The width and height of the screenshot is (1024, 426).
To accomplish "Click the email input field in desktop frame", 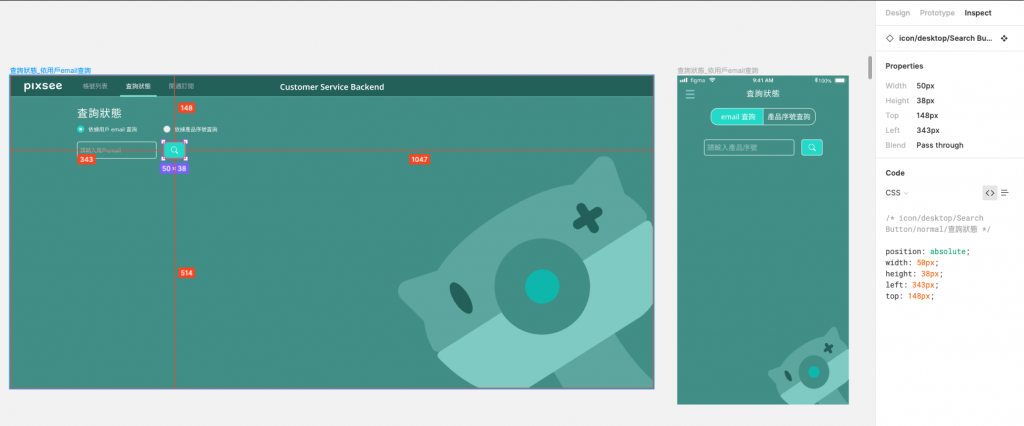I will 117,150.
